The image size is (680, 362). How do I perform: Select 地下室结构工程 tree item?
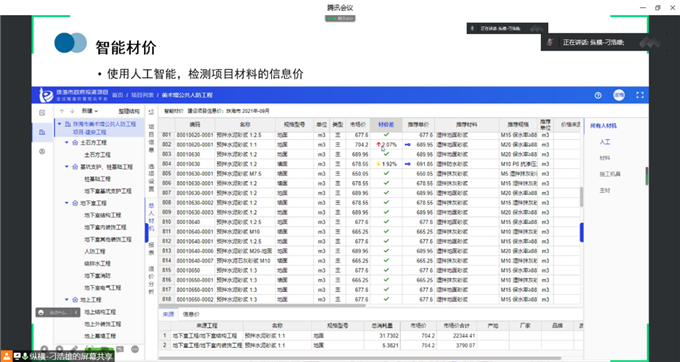point(103,215)
